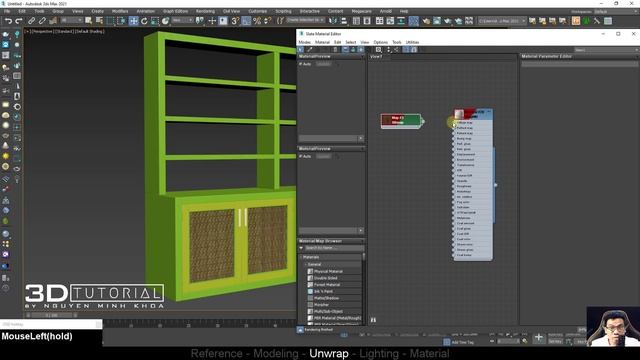Switch to the View1 tab
Screen dimensions: 640x360
coord(376,57)
